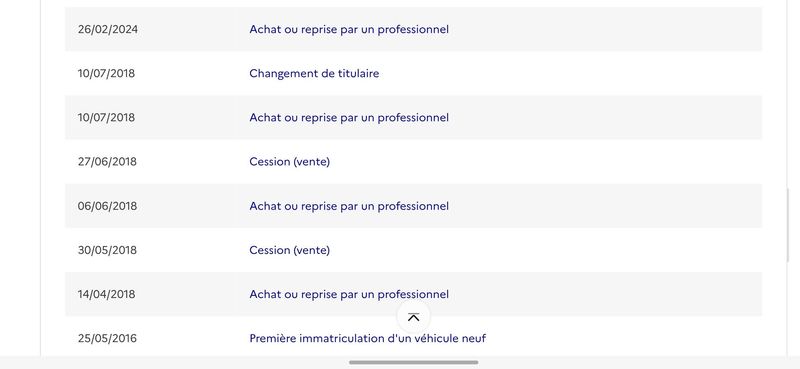Select the 26/02/2024 Achat ou reprise entry
800x369 pixels.
pyautogui.click(x=349, y=30)
